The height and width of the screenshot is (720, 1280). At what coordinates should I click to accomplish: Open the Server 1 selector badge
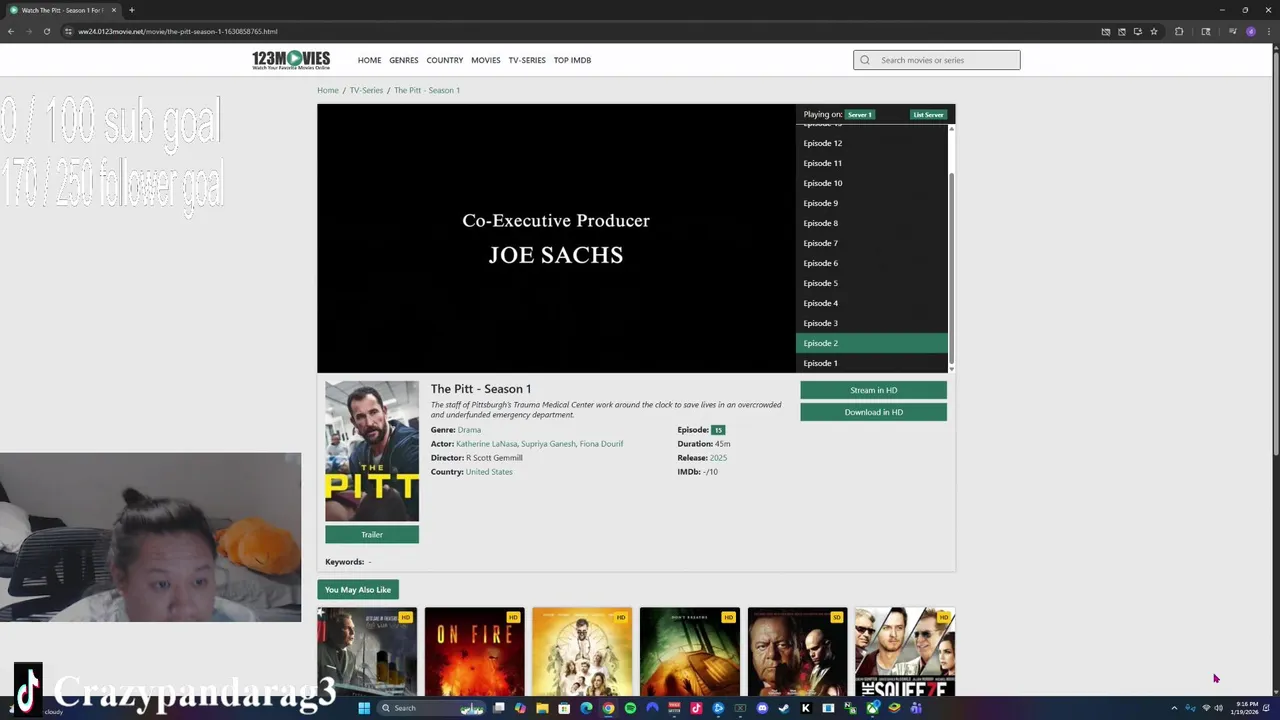(859, 114)
